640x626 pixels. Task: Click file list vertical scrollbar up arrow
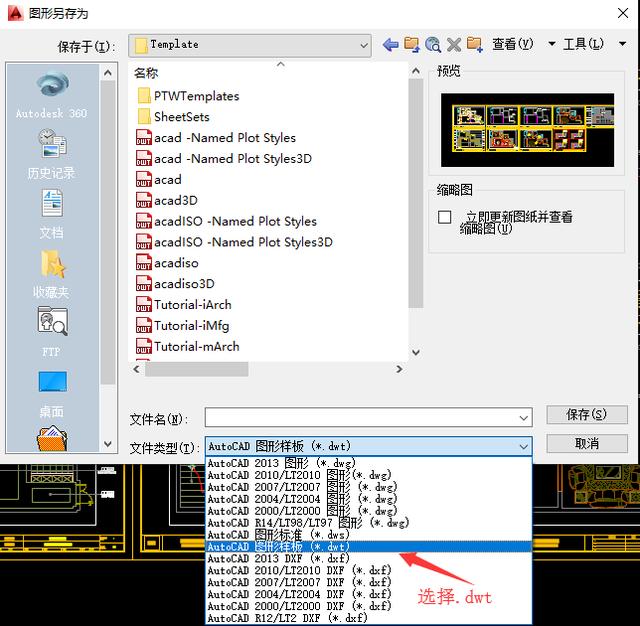click(x=416, y=71)
